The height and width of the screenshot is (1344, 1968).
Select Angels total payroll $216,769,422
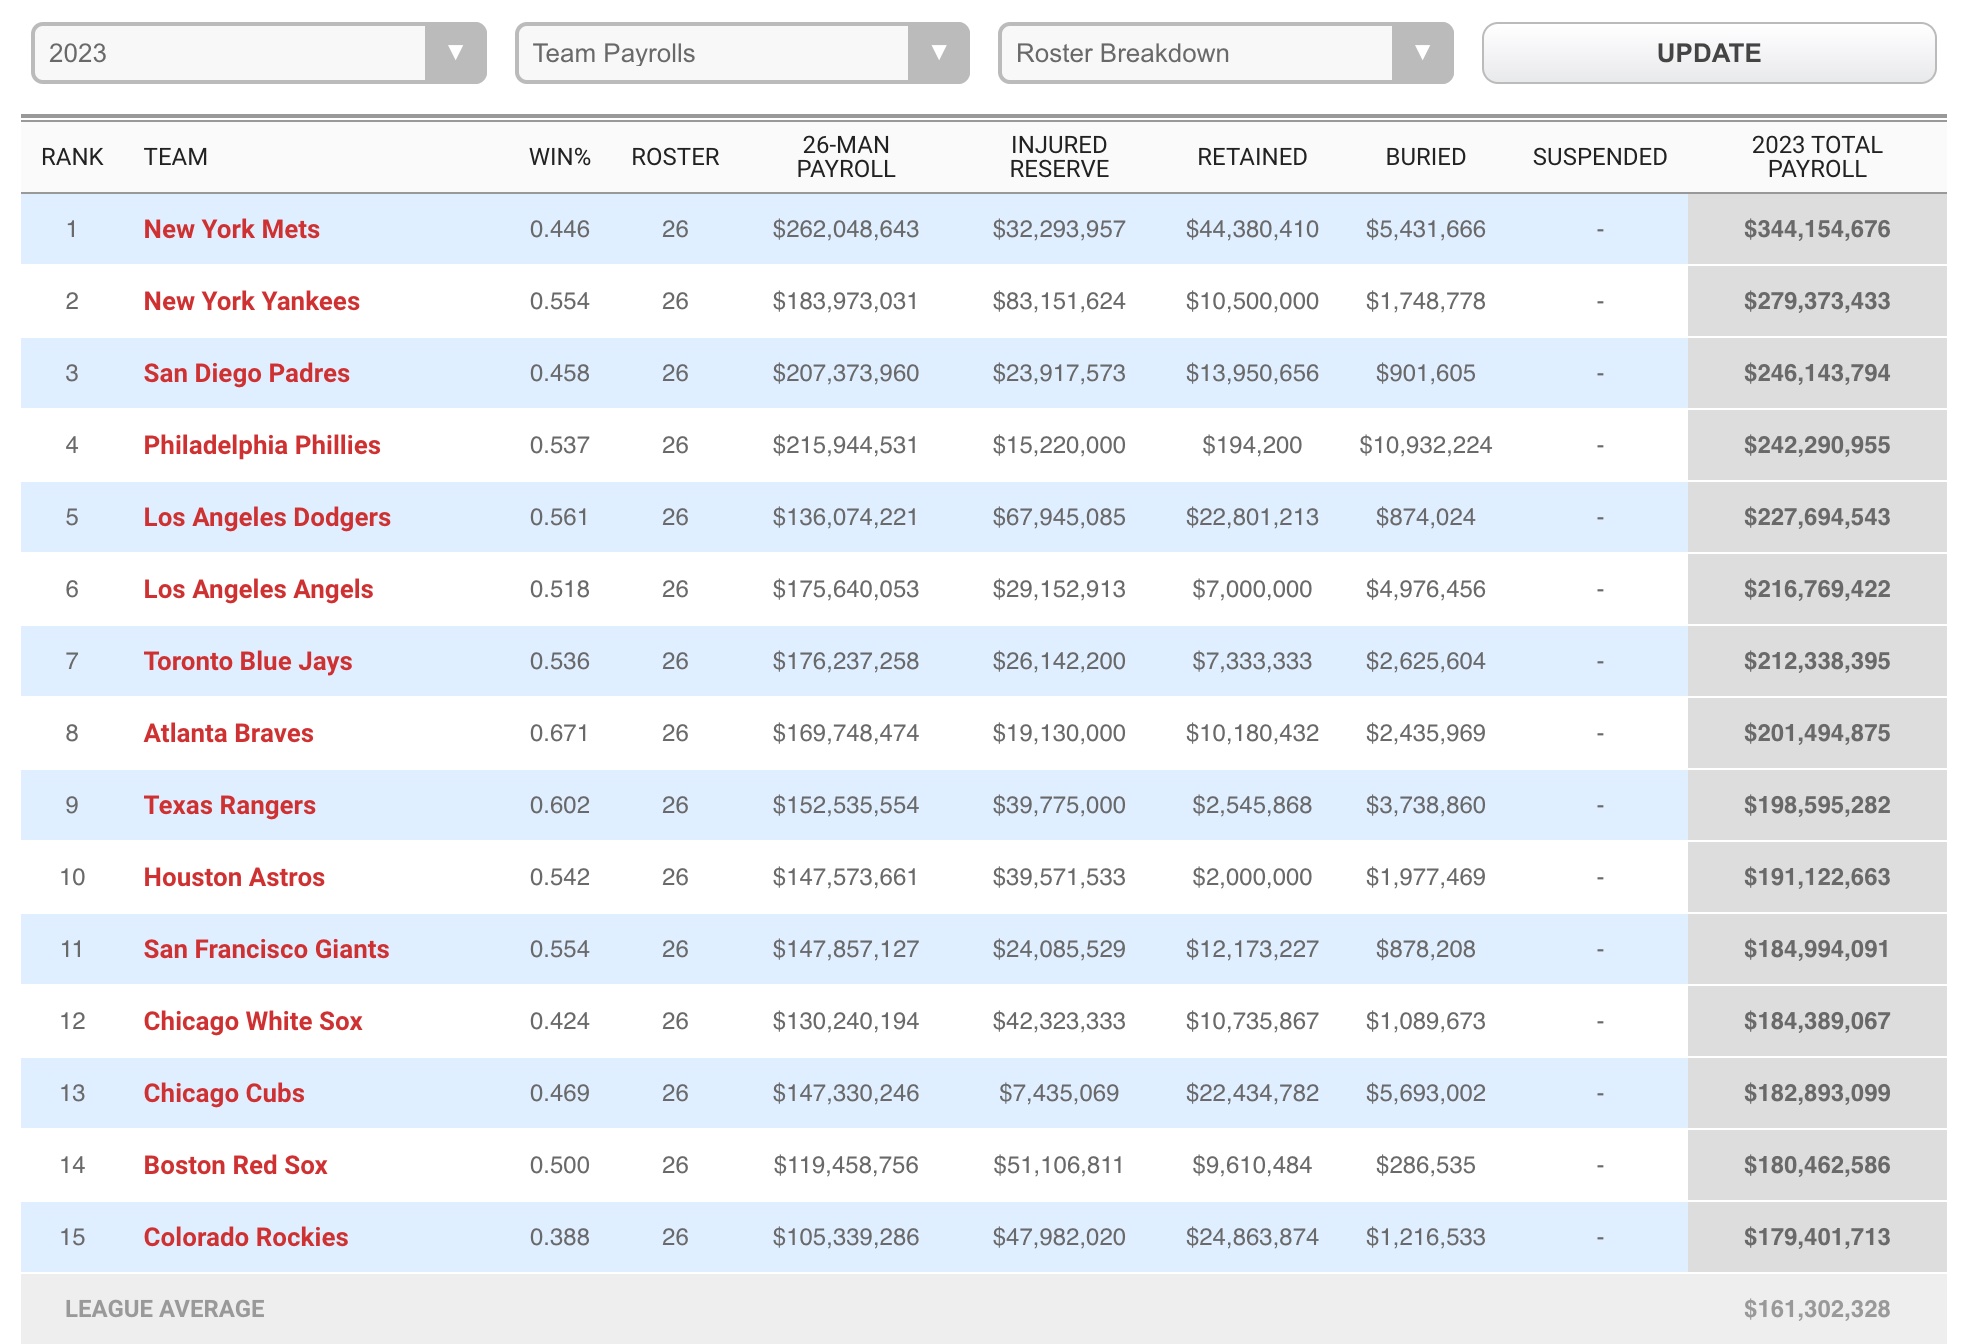(1817, 589)
